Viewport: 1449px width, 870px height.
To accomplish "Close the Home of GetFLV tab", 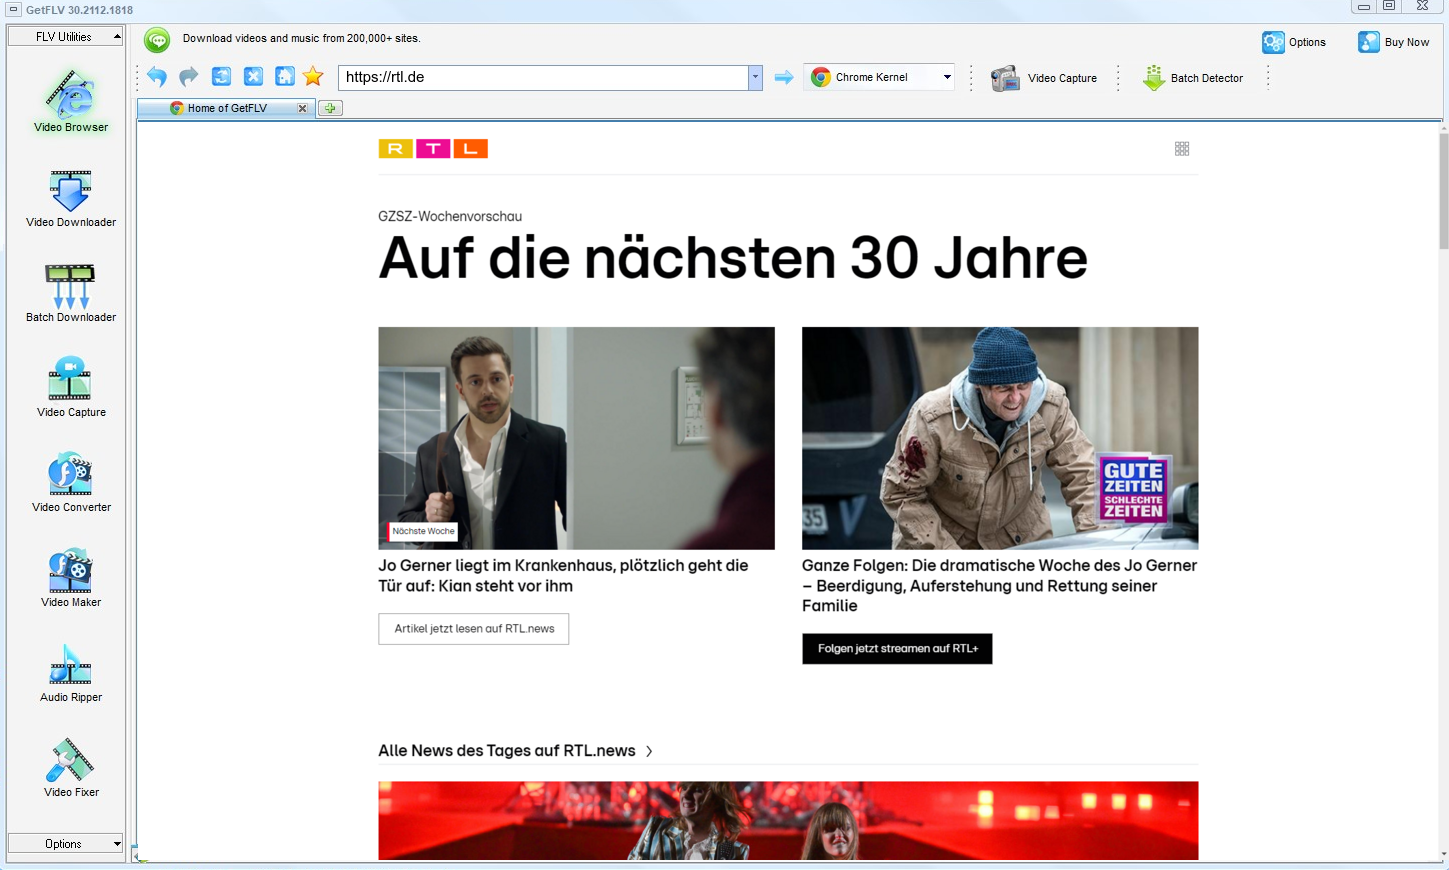I will click(x=302, y=108).
